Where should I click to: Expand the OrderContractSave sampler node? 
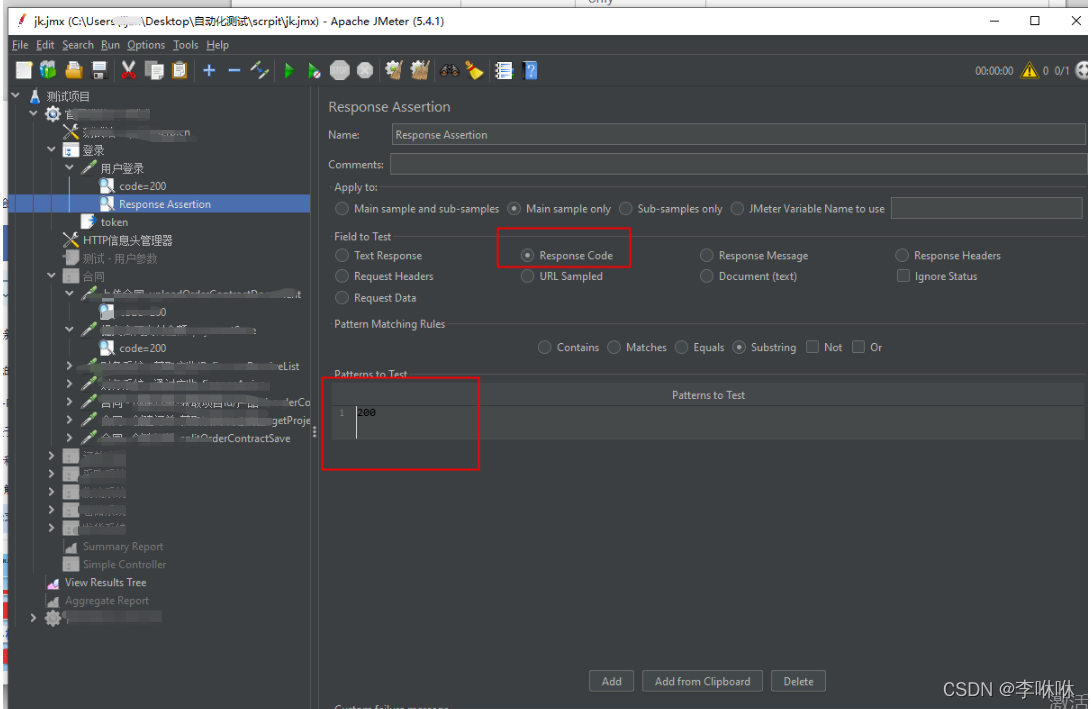[x=70, y=437]
